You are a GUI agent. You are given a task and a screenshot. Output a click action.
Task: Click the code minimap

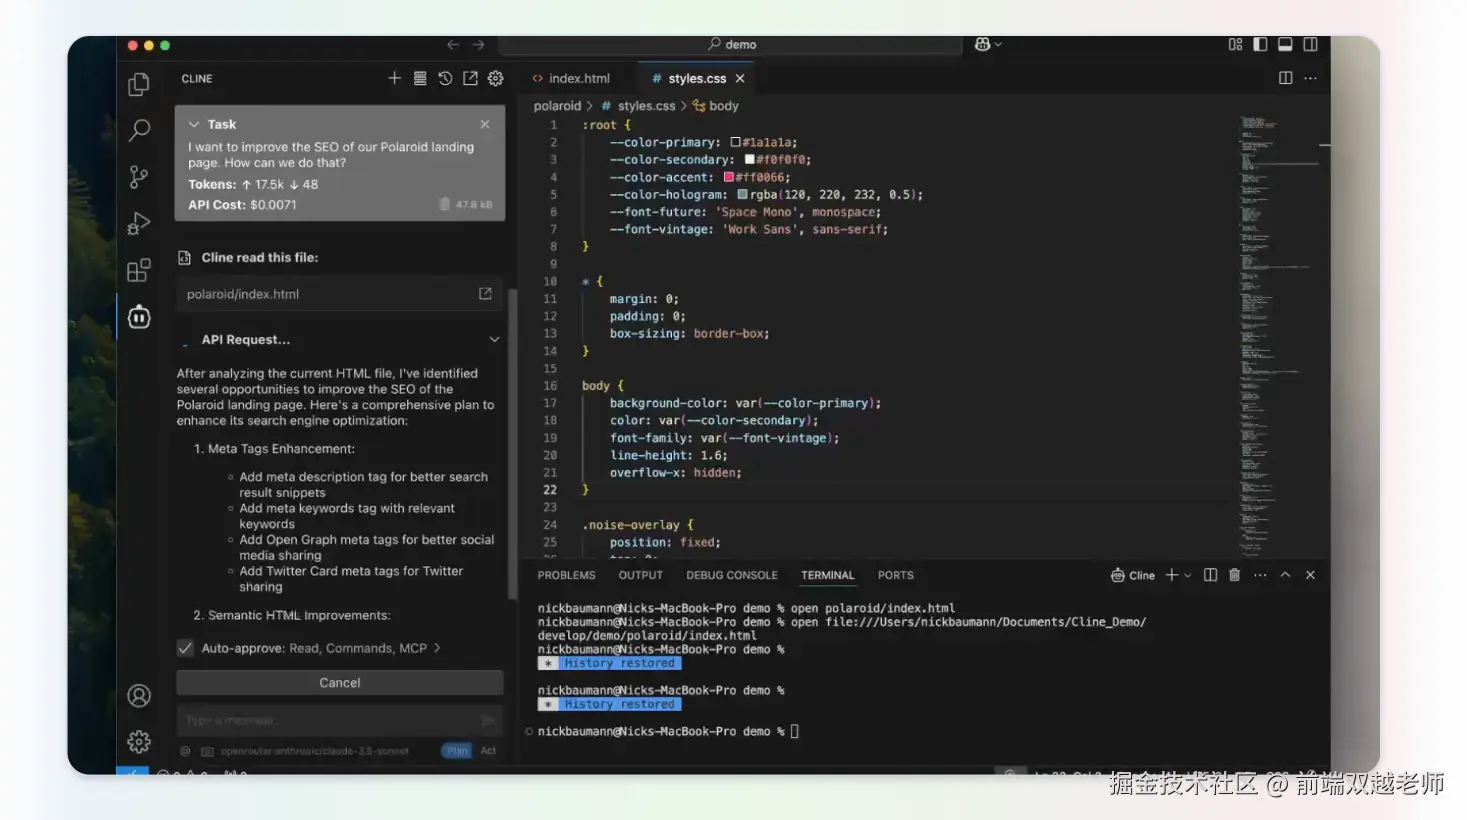click(x=1280, y=335)
